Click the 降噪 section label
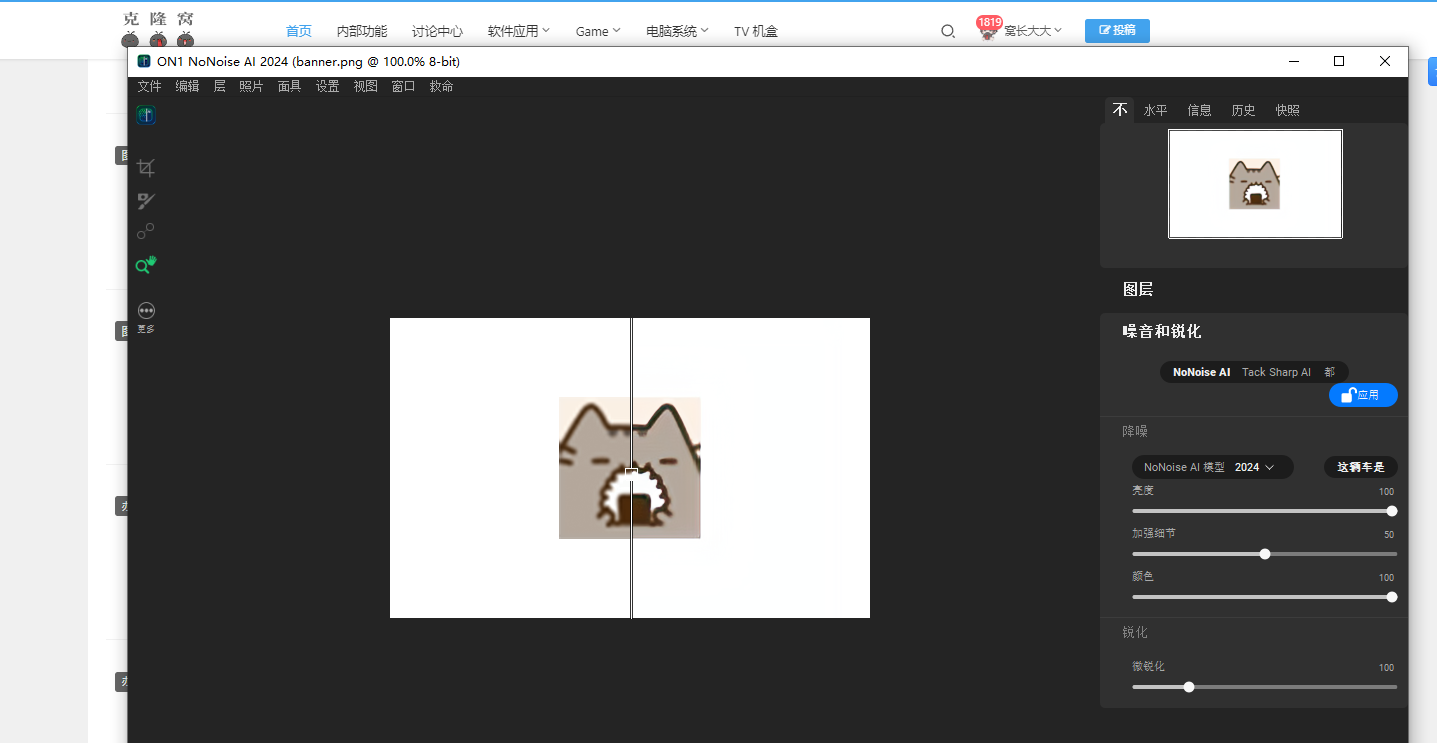 (1135, 432)
